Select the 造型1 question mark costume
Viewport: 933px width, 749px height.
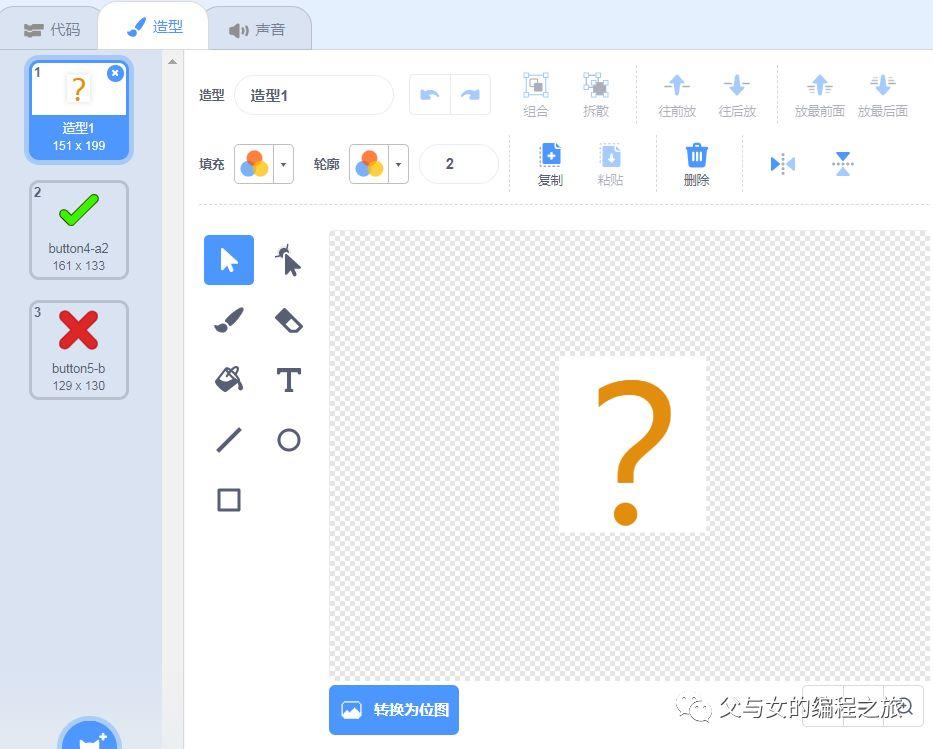(79, 109)
